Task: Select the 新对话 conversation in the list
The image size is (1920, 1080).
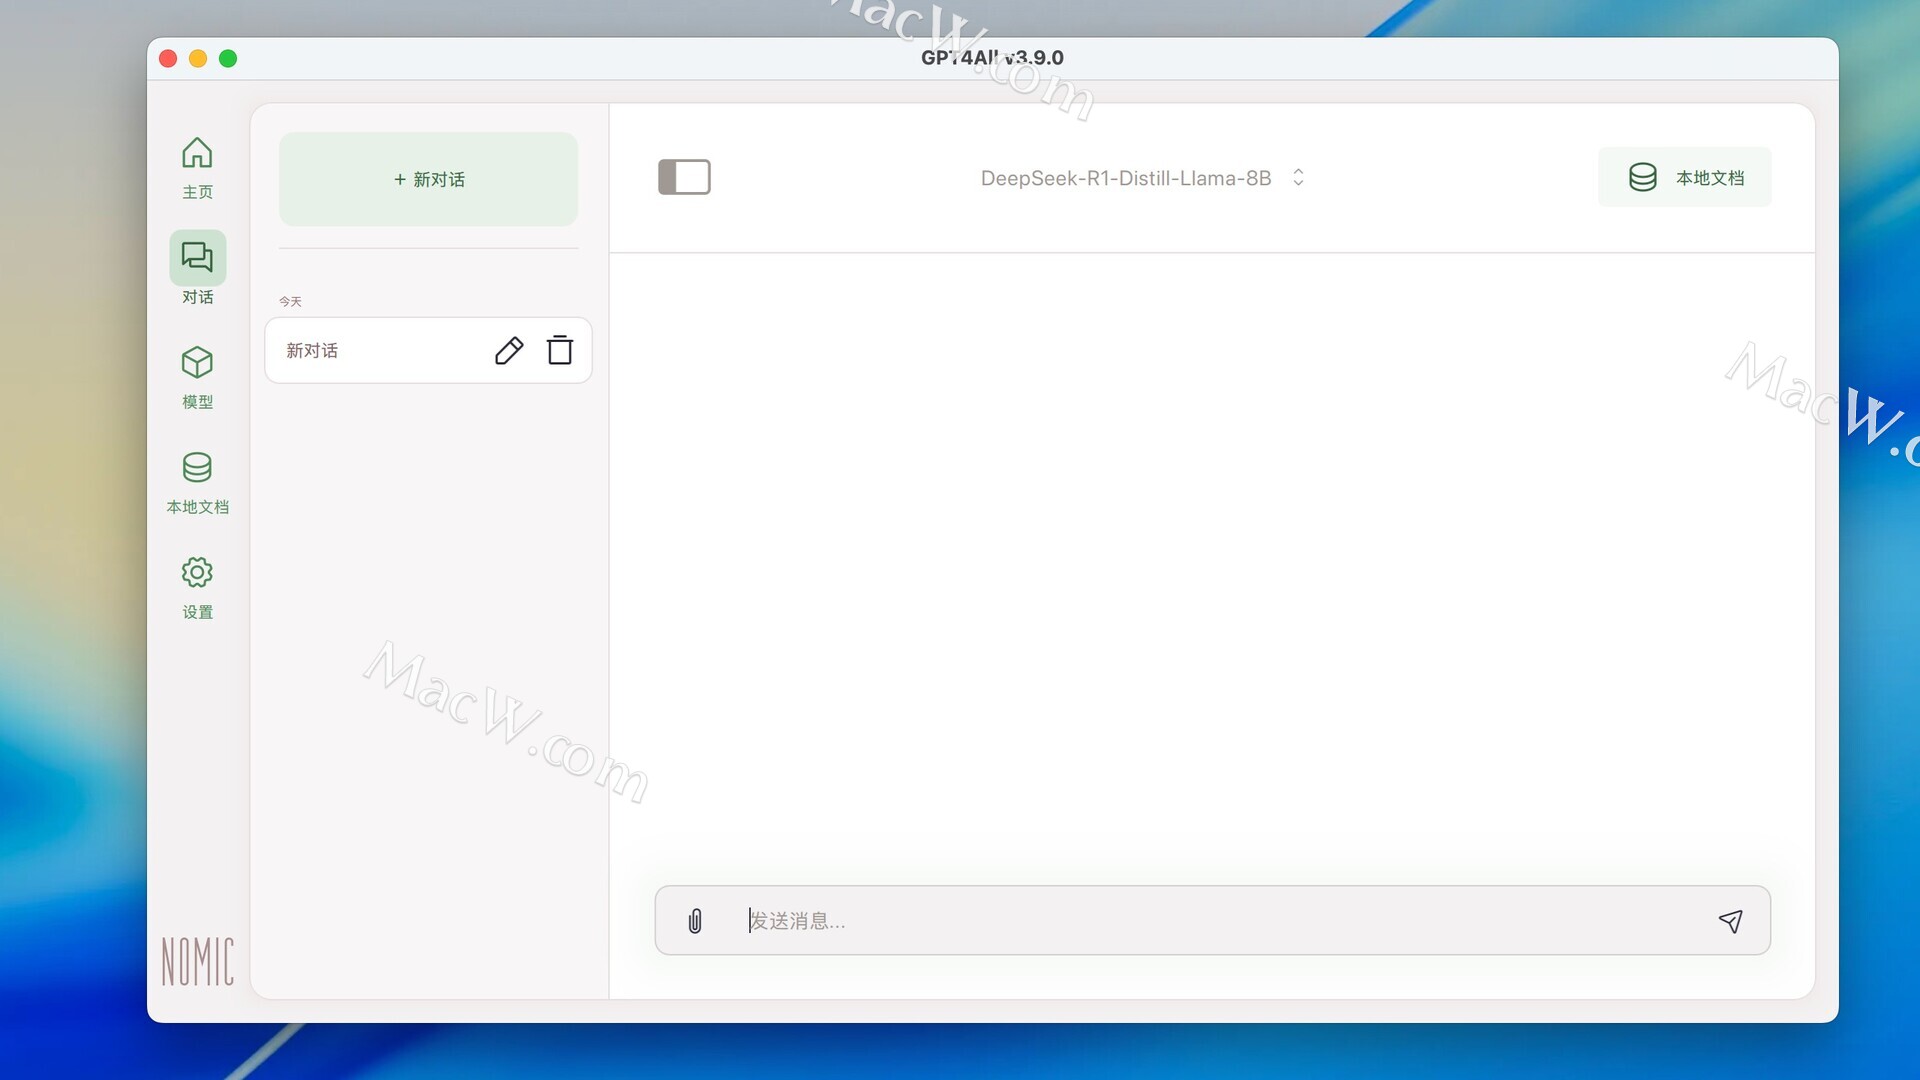Action: click(x=428, y=350)
